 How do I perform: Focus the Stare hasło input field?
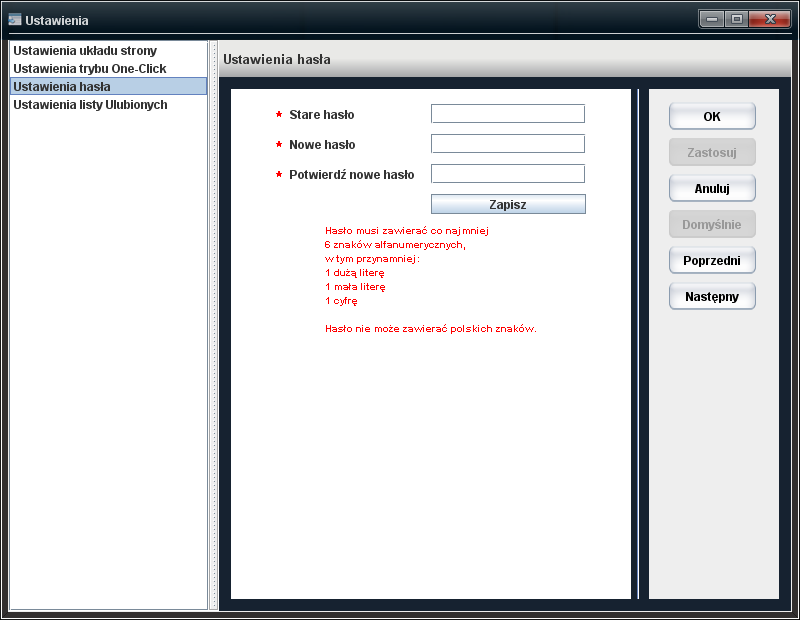pos(508,114)
